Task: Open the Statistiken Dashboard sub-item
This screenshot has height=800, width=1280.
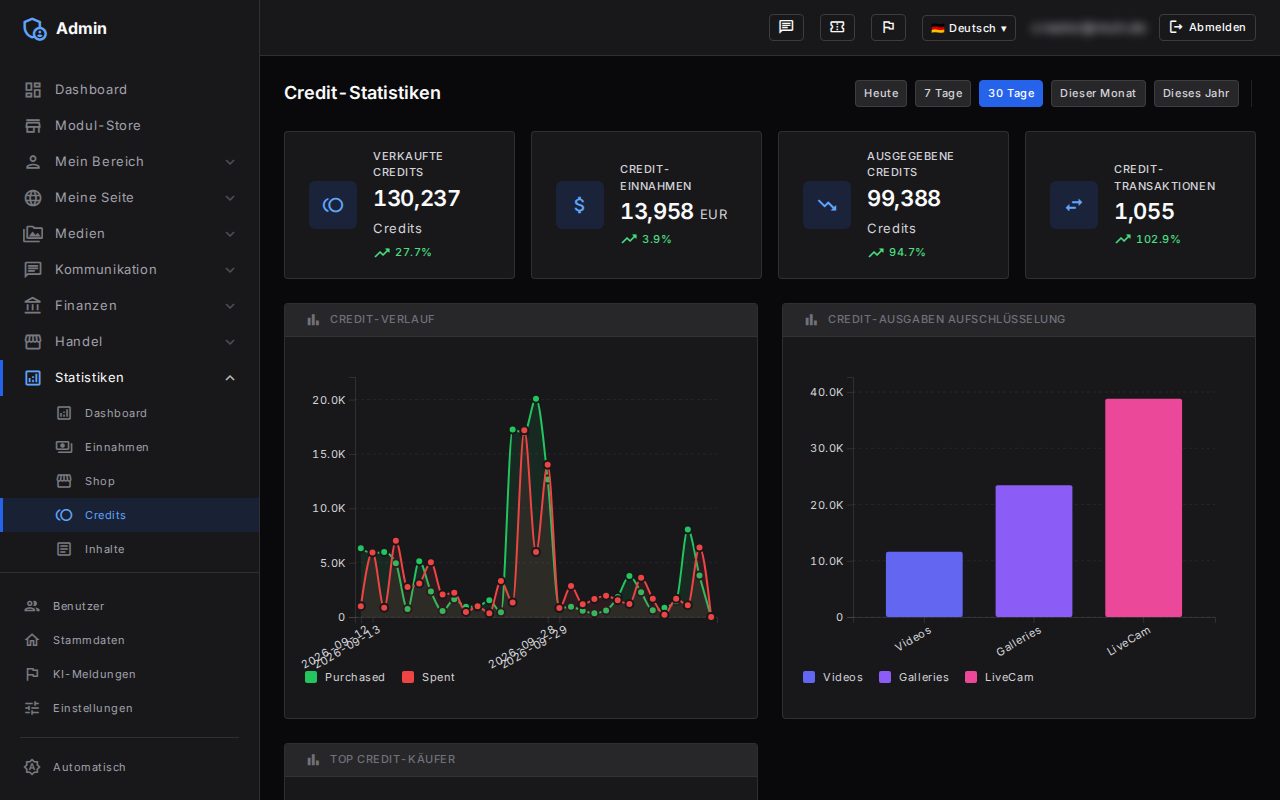Action: click(130, 413)
